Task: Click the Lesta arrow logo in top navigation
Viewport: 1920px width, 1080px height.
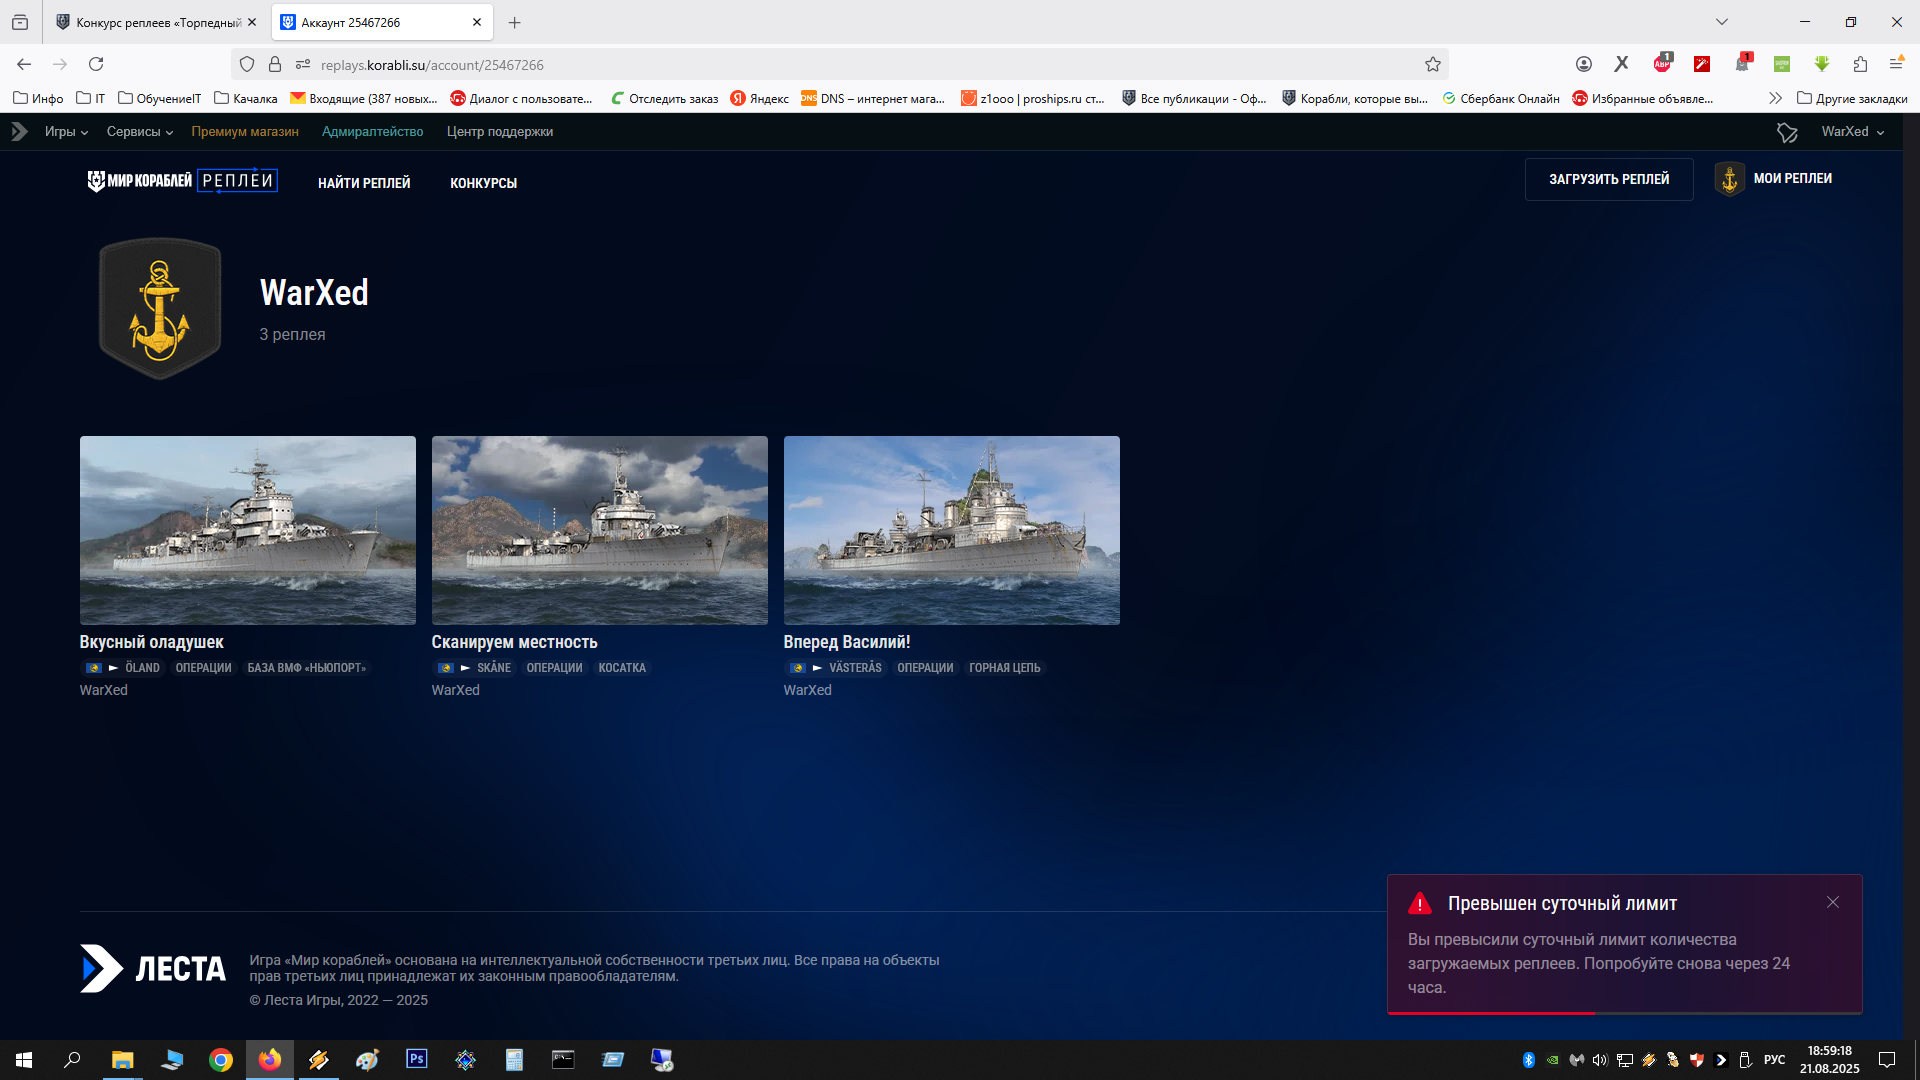Action: click(19, 131)
